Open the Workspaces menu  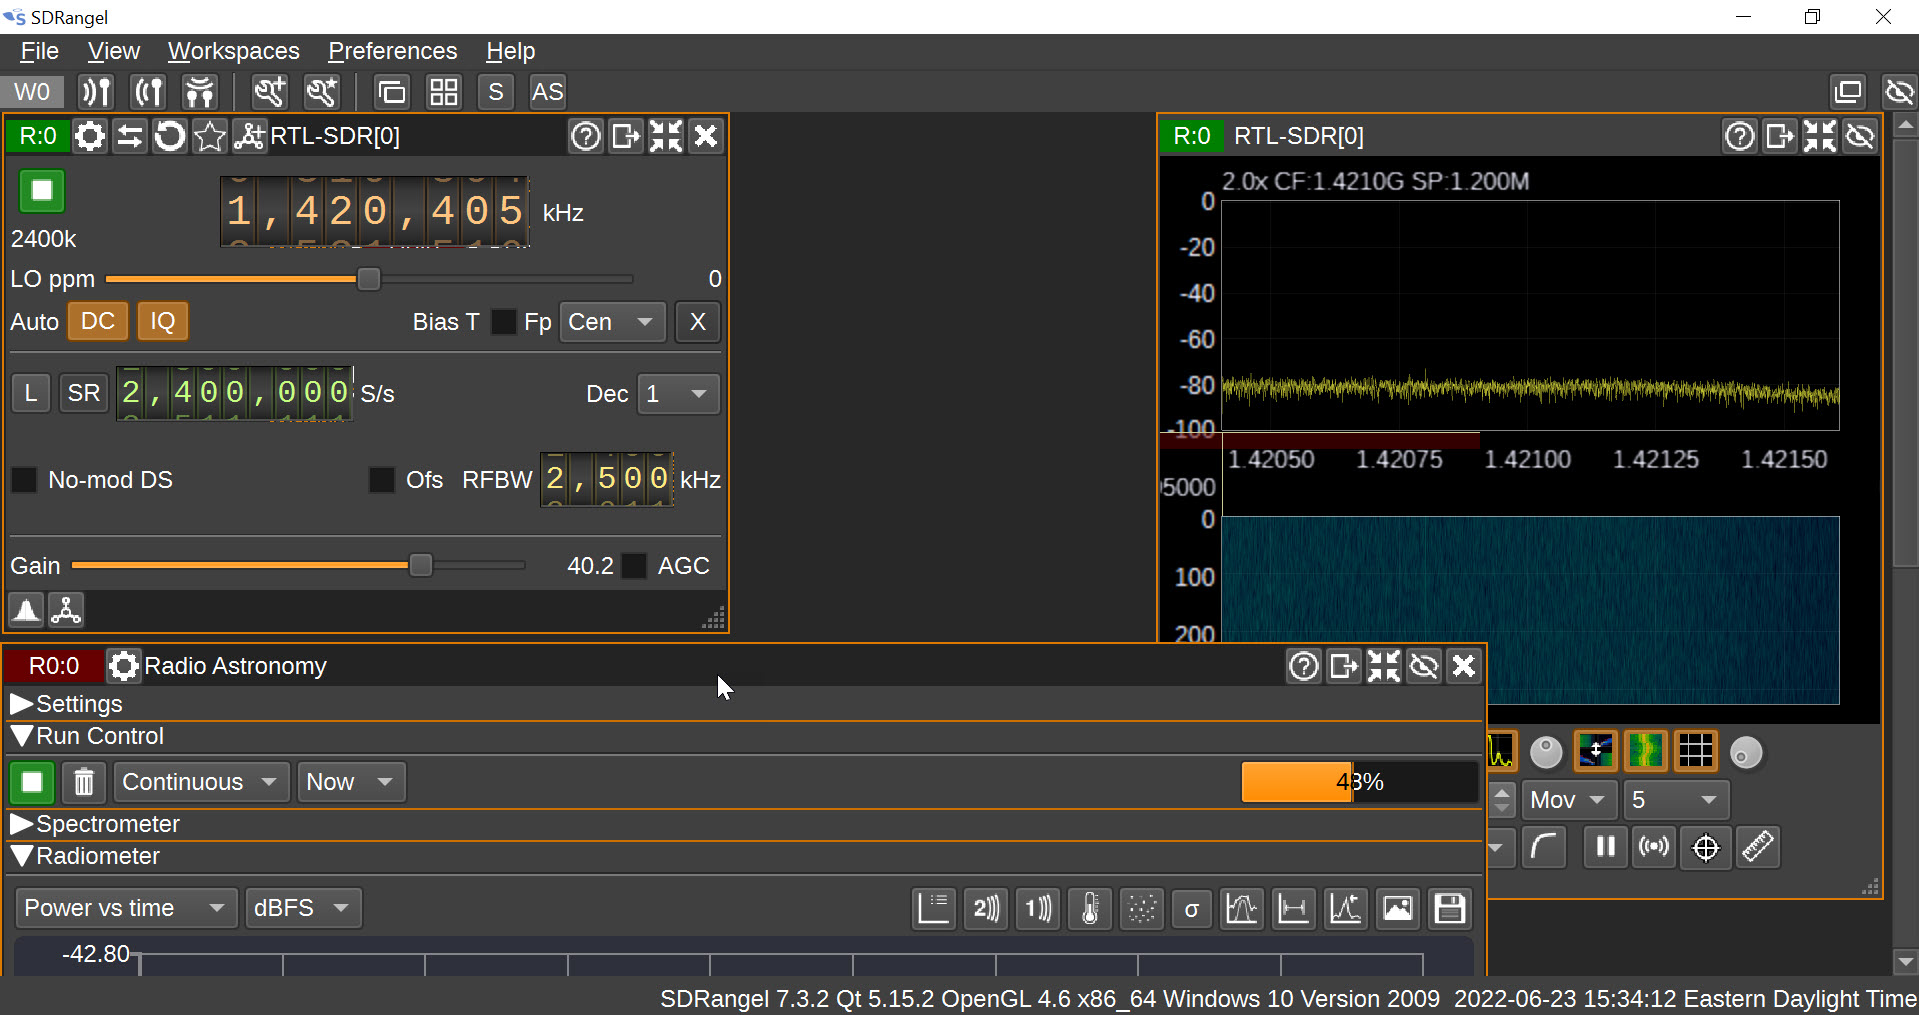point(233,51)
